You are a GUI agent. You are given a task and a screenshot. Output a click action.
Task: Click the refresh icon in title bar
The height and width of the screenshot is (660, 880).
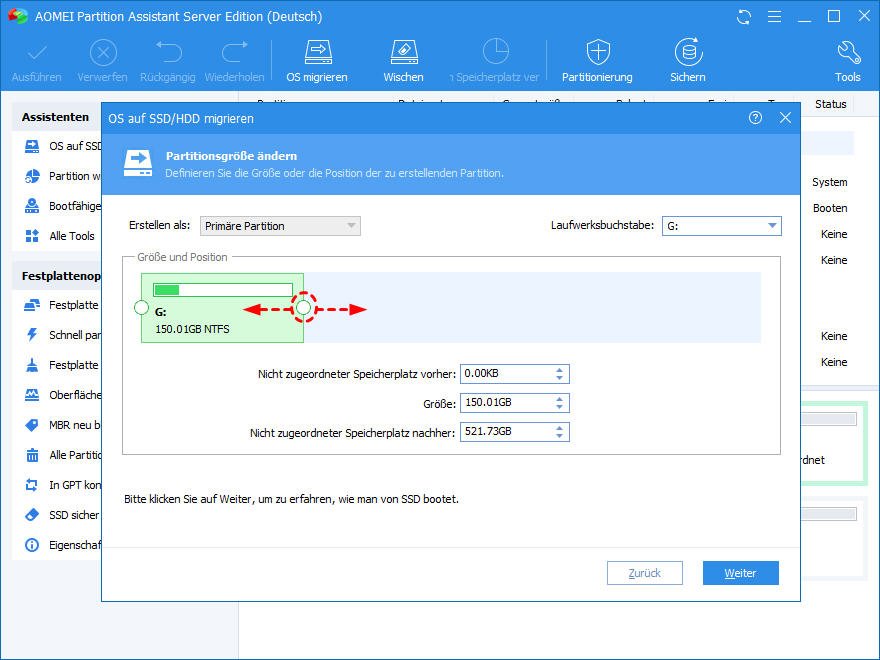coord(744,17)
